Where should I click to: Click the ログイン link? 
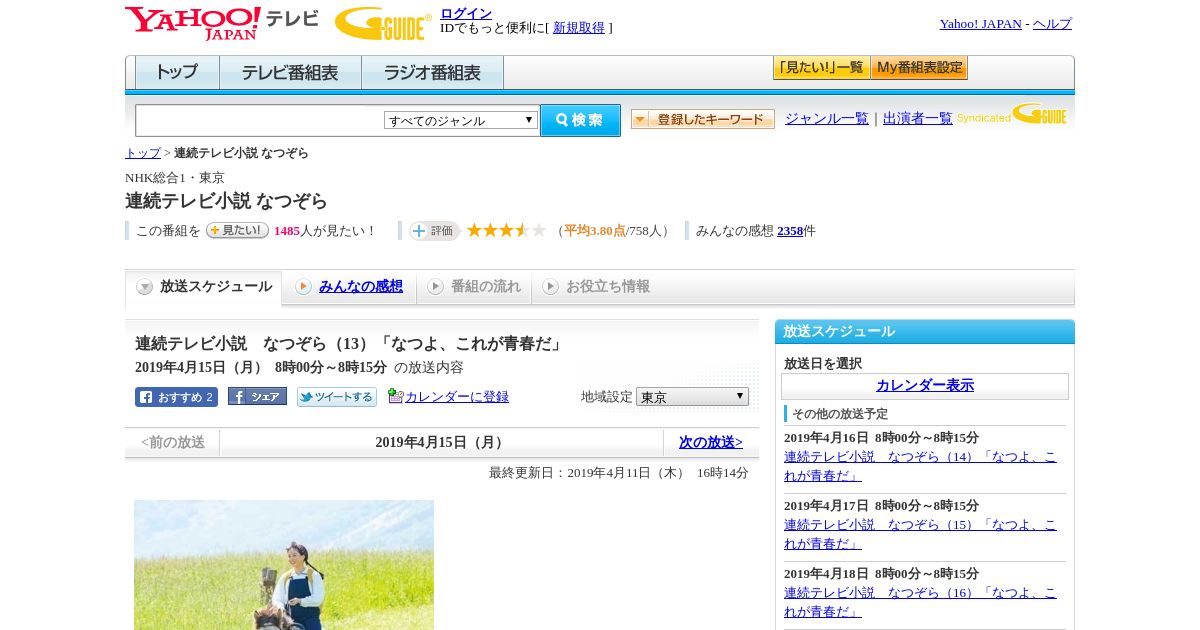[x=466, y=13]
